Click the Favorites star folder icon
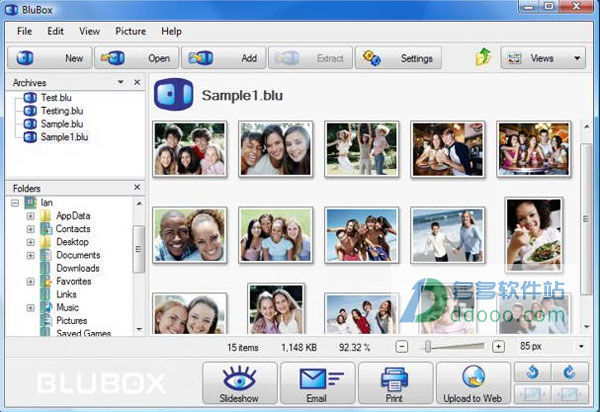 tap(46, 282)
